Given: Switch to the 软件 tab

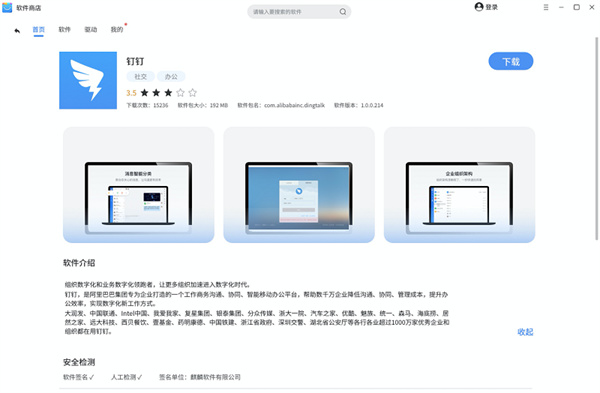Looking at the screenshot, I should click(x=64, y=29).
